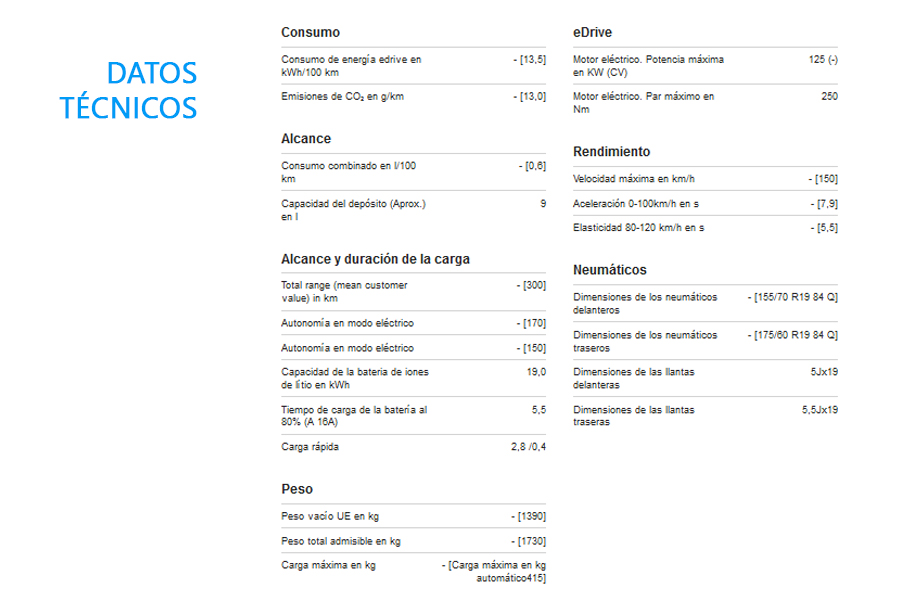
Task: Select the Alcance section heading
Action: pos(306,139)
